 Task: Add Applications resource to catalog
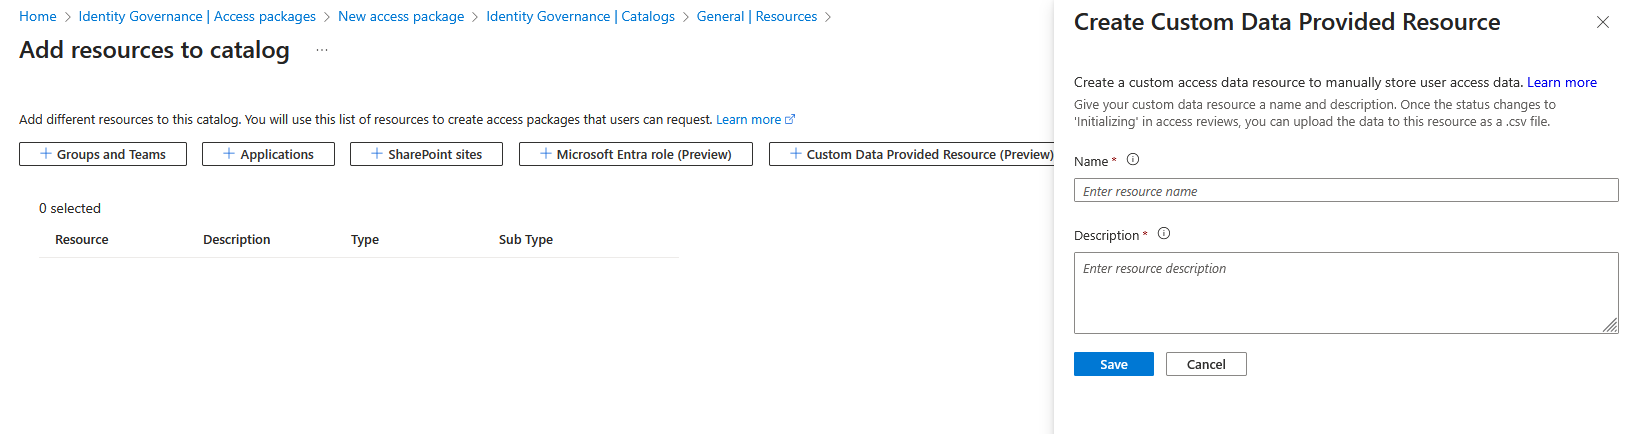click(268, 154)
